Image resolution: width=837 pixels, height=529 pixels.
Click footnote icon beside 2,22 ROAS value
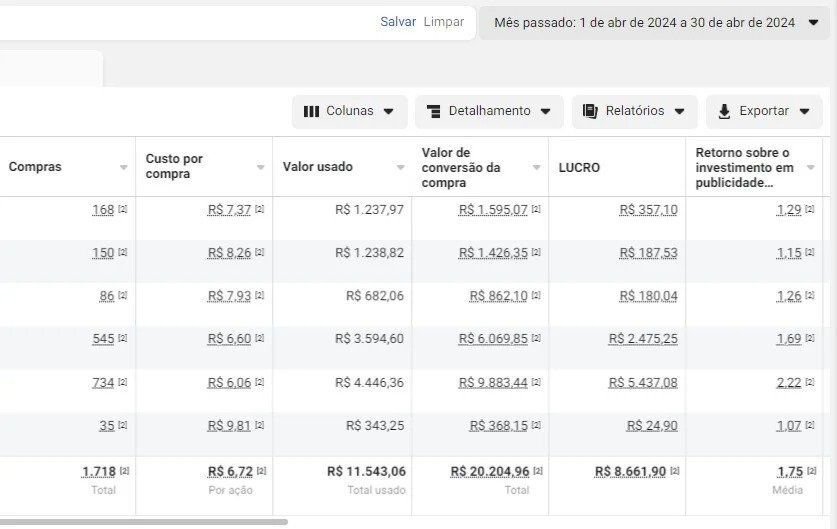click(810, 383)
